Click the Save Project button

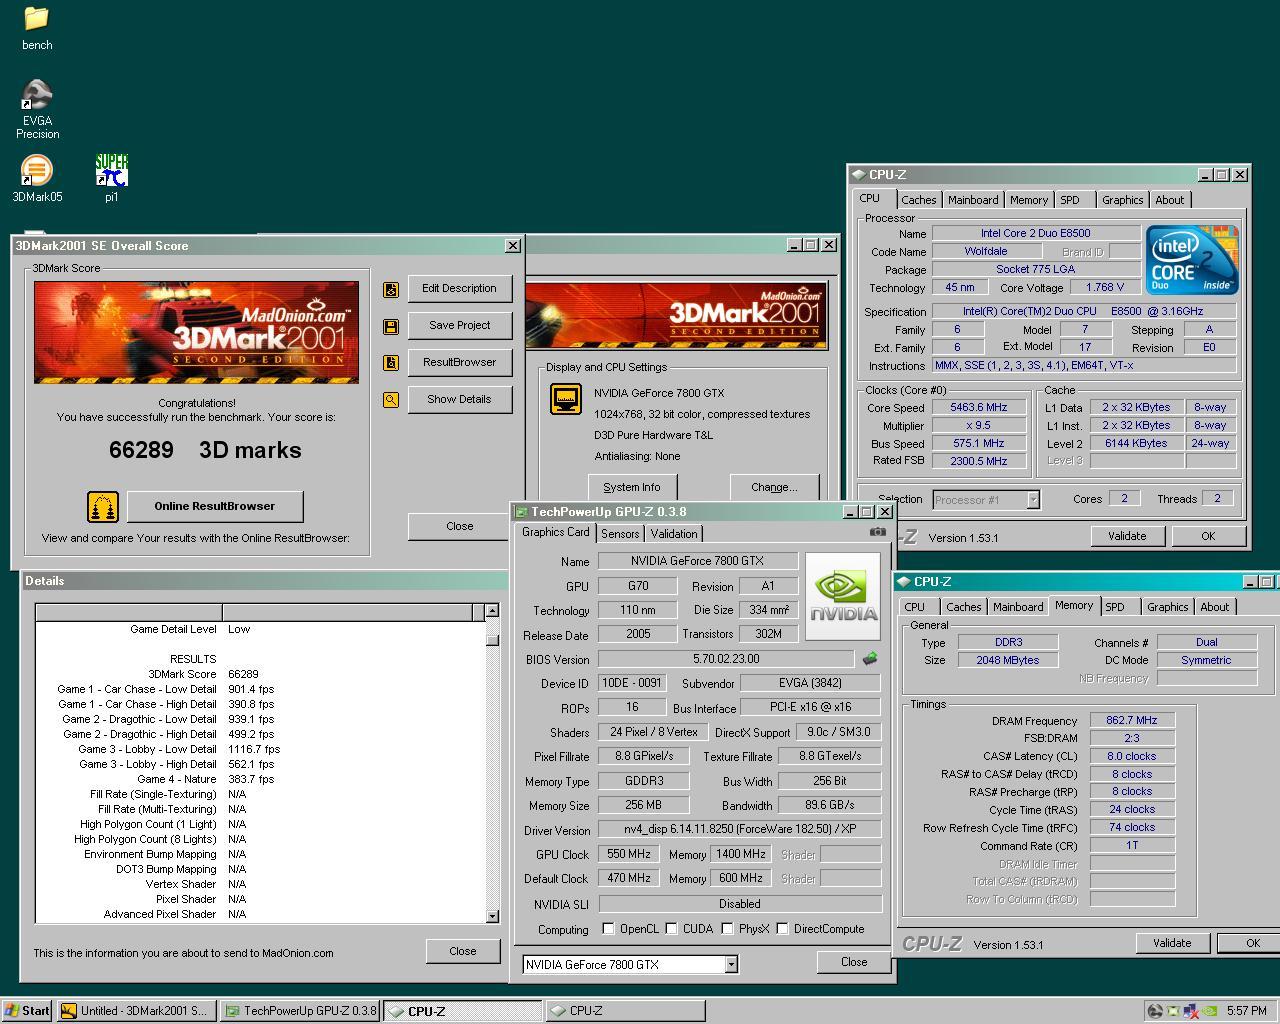459,326
